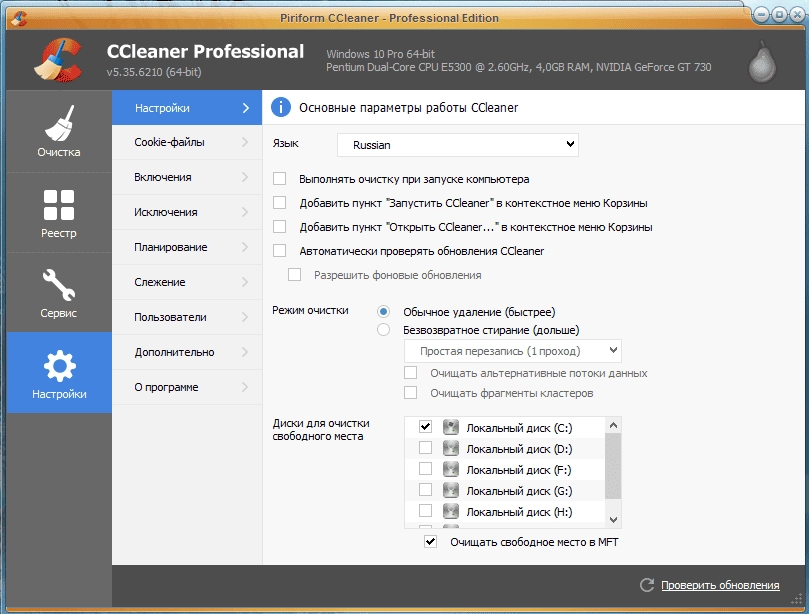Open the Язык language dropdown
This screenshot has width=809, height=614.
(458, 145)
